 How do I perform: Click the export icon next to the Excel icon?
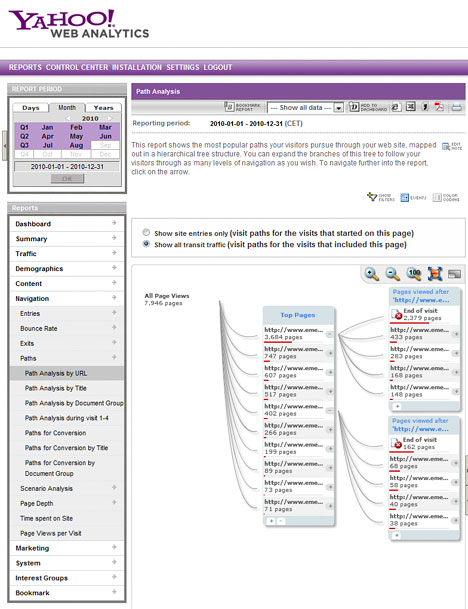coord(425,106)
